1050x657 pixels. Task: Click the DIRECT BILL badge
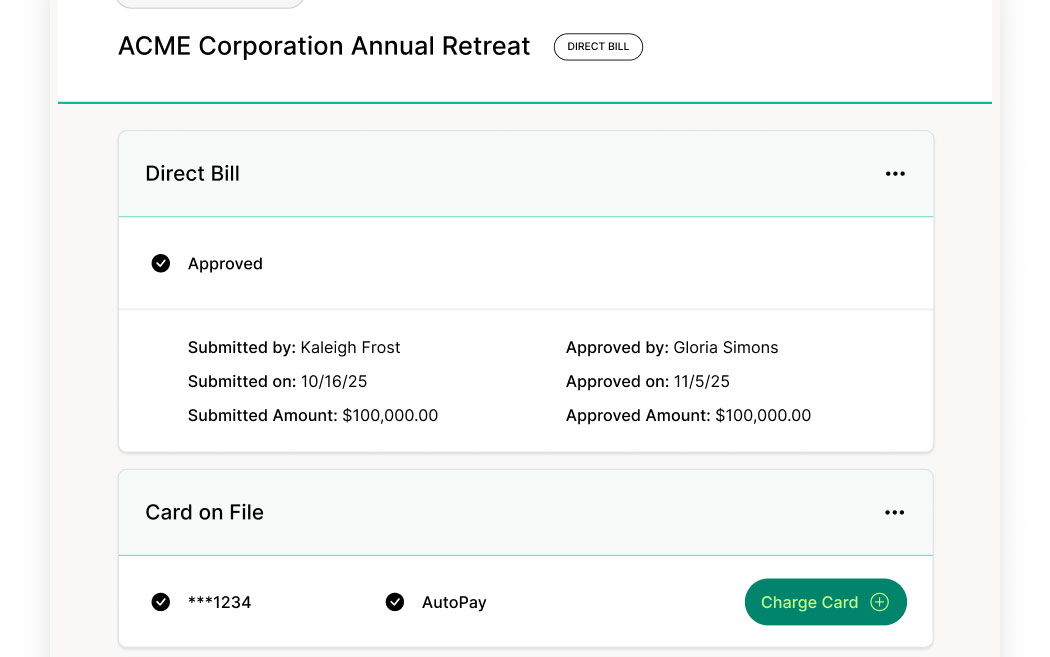598,47
